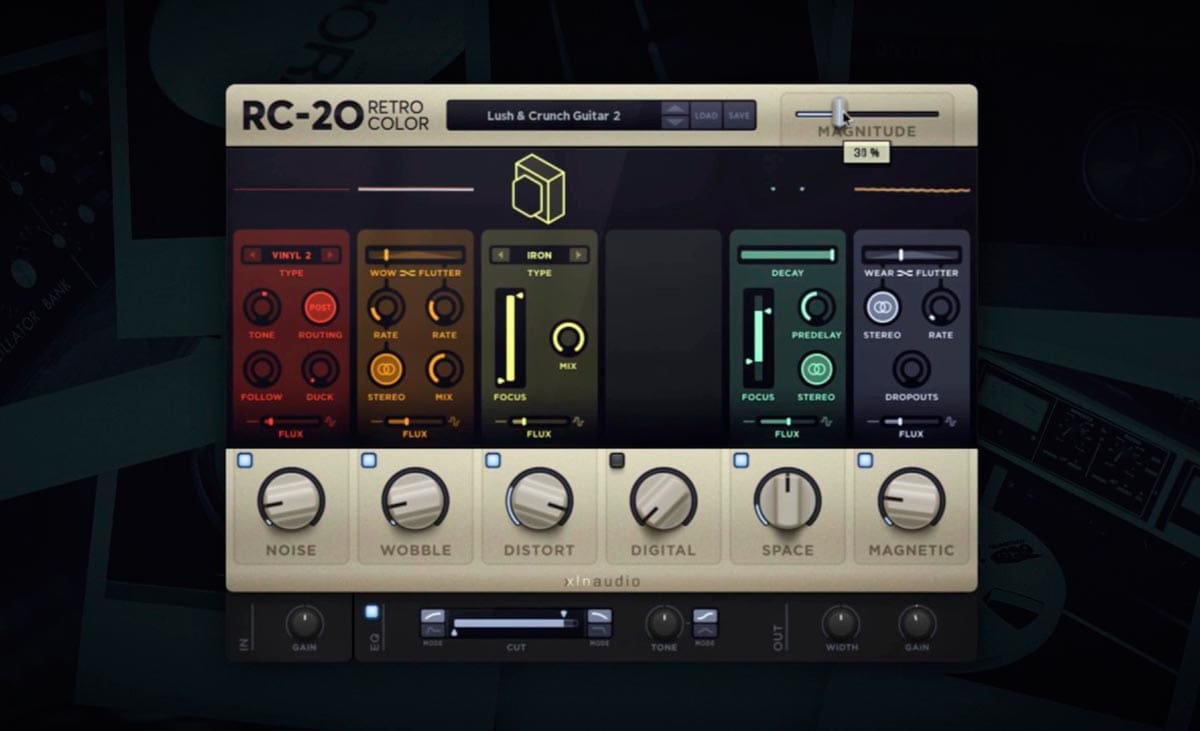Click the Wobble MIX knob

pyautogui.click(x=445, y=369)
